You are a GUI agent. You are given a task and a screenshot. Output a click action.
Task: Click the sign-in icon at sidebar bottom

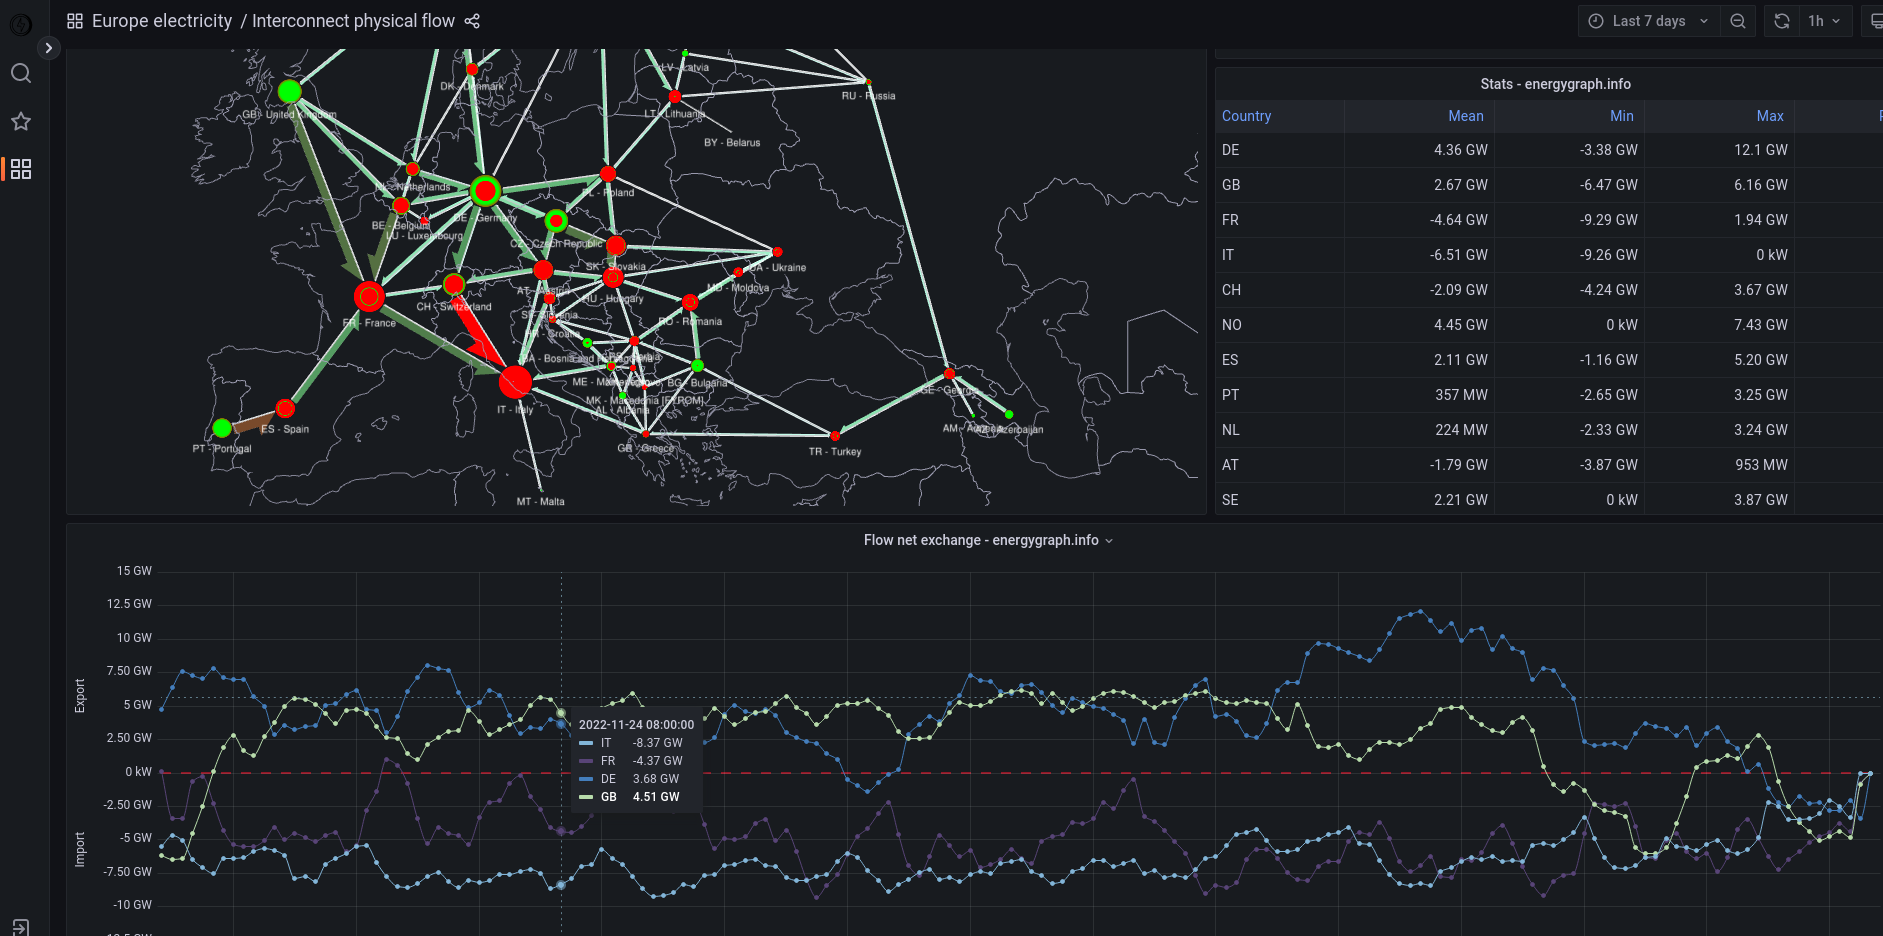(x=21, y=927)
